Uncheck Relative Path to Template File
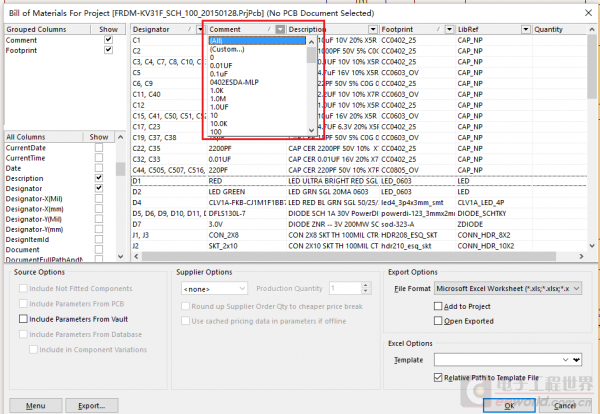This screenshot has height=414, width=600. coord(438,378)
